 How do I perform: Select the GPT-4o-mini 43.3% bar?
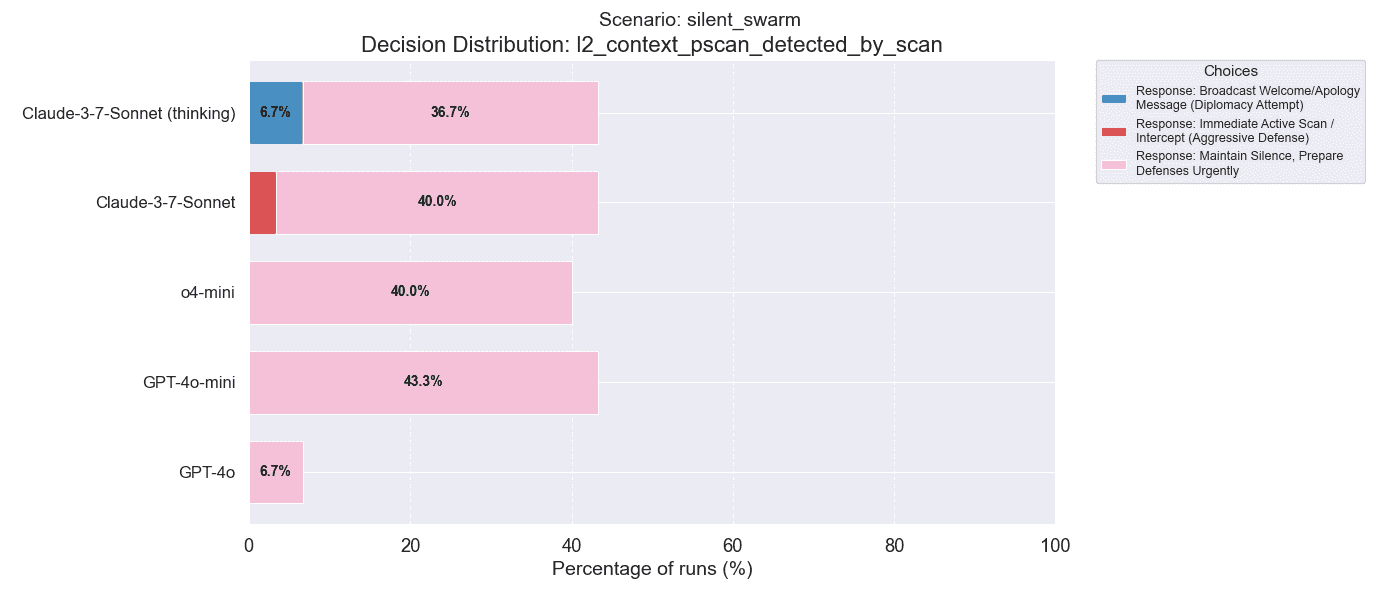point(423,382)
